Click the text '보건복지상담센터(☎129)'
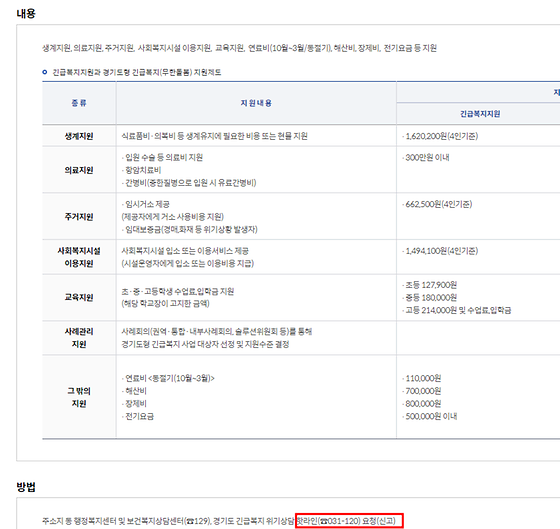 (169, 521)
